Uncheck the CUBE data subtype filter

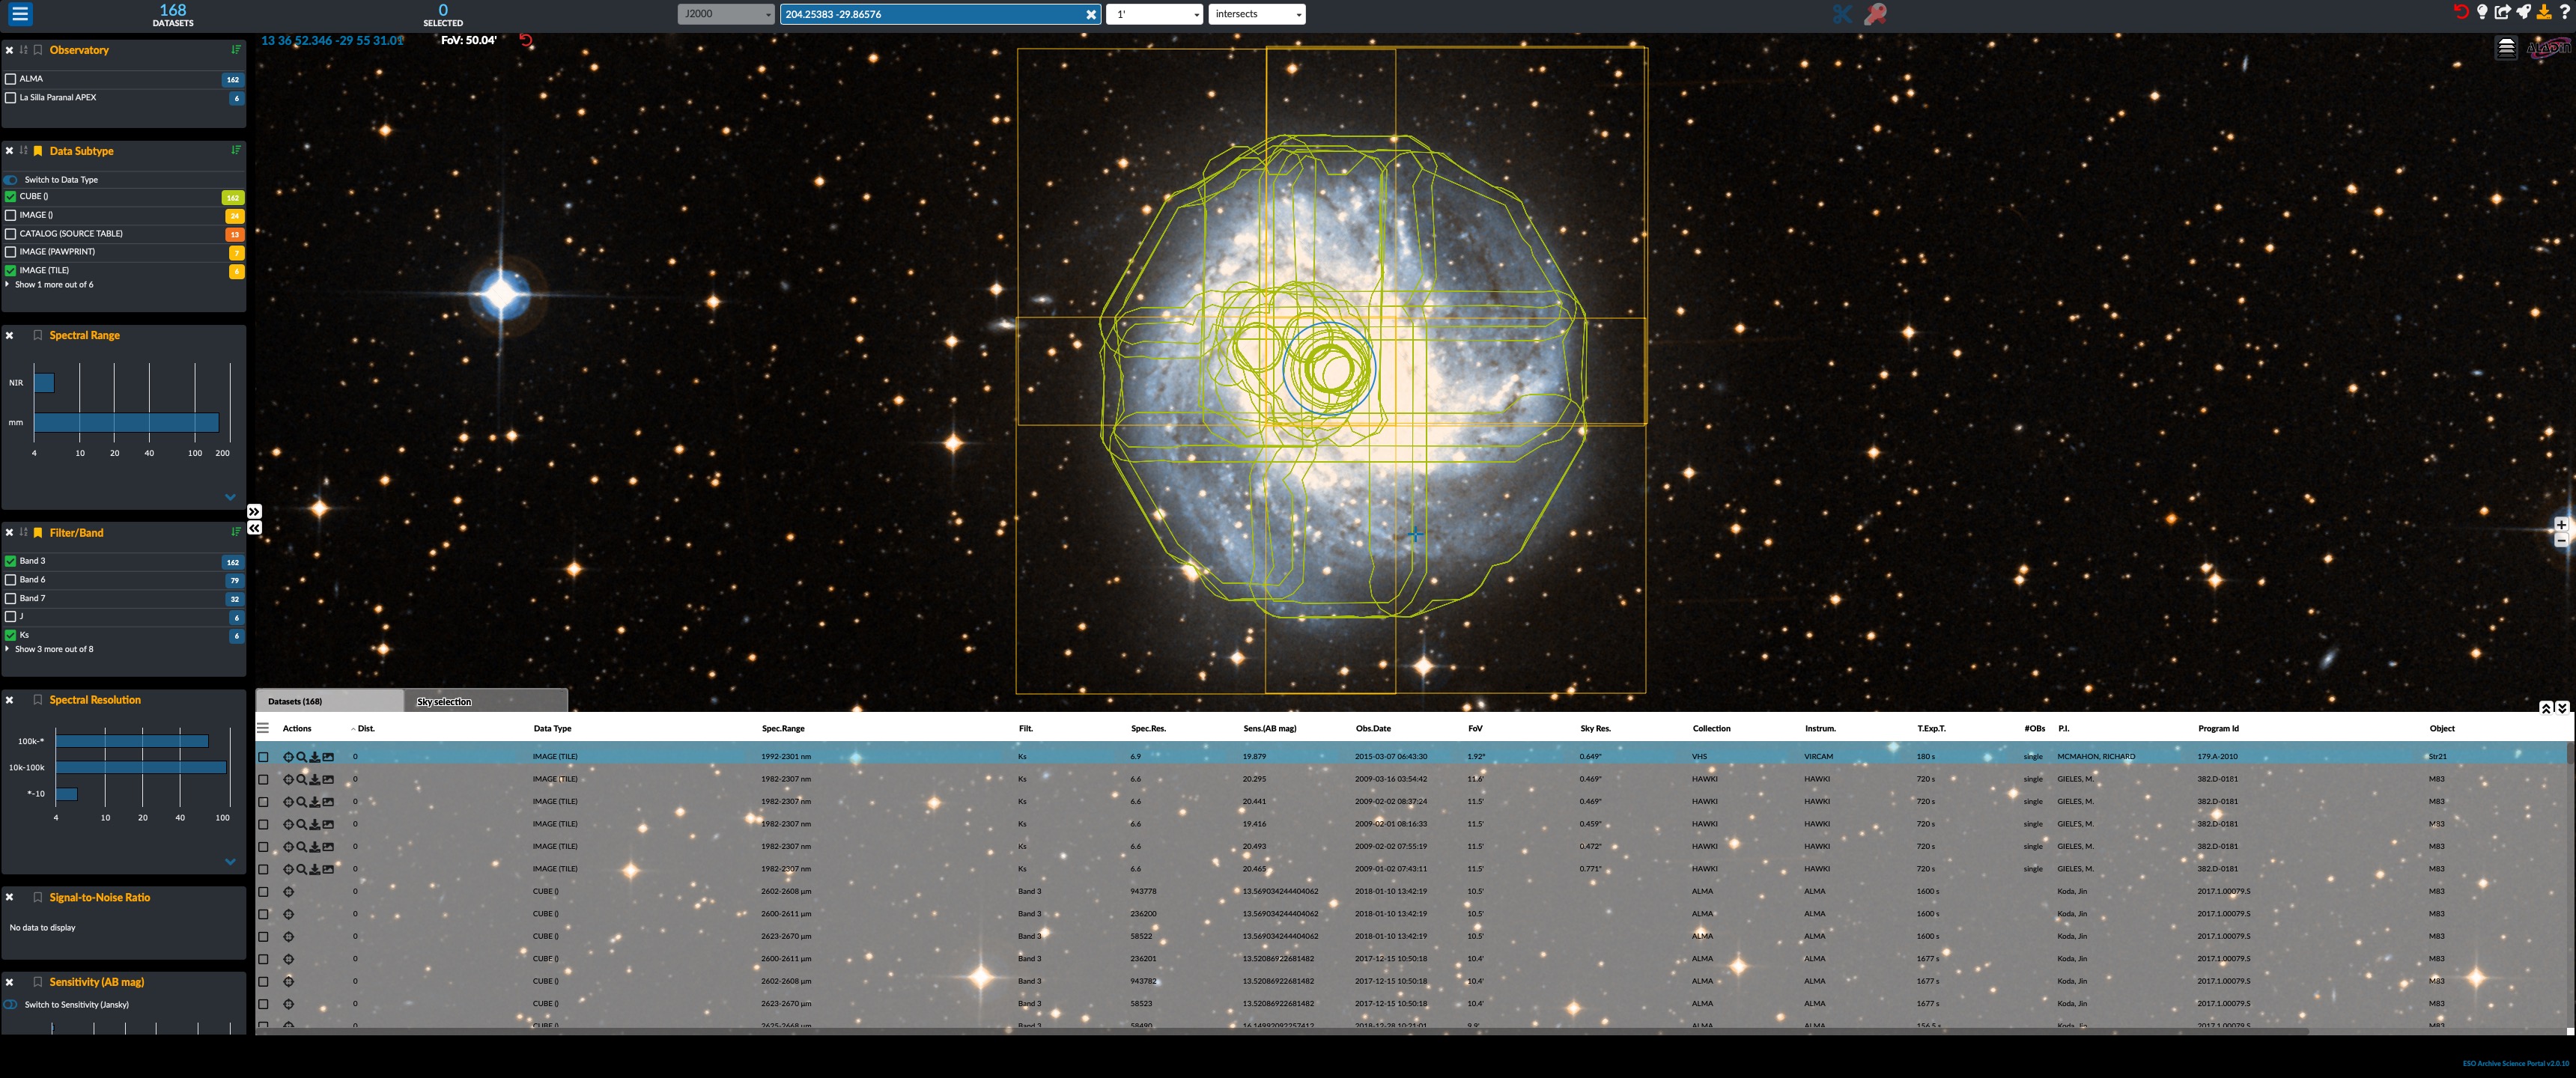pos(11,197)
